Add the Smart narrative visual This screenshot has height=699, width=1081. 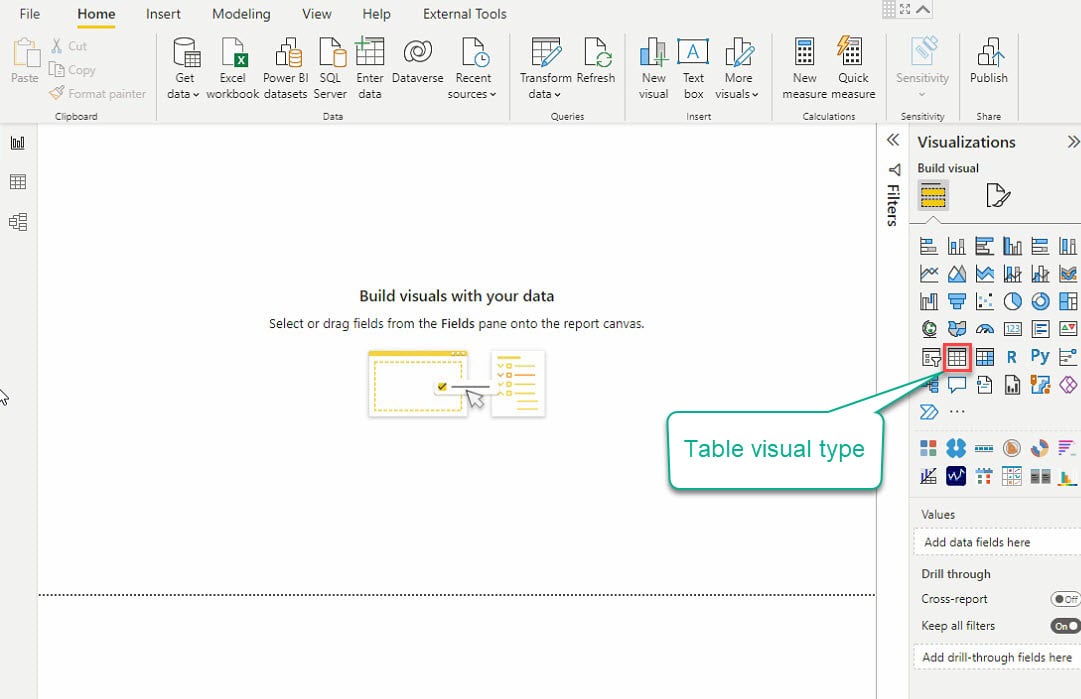click(984, 385)
